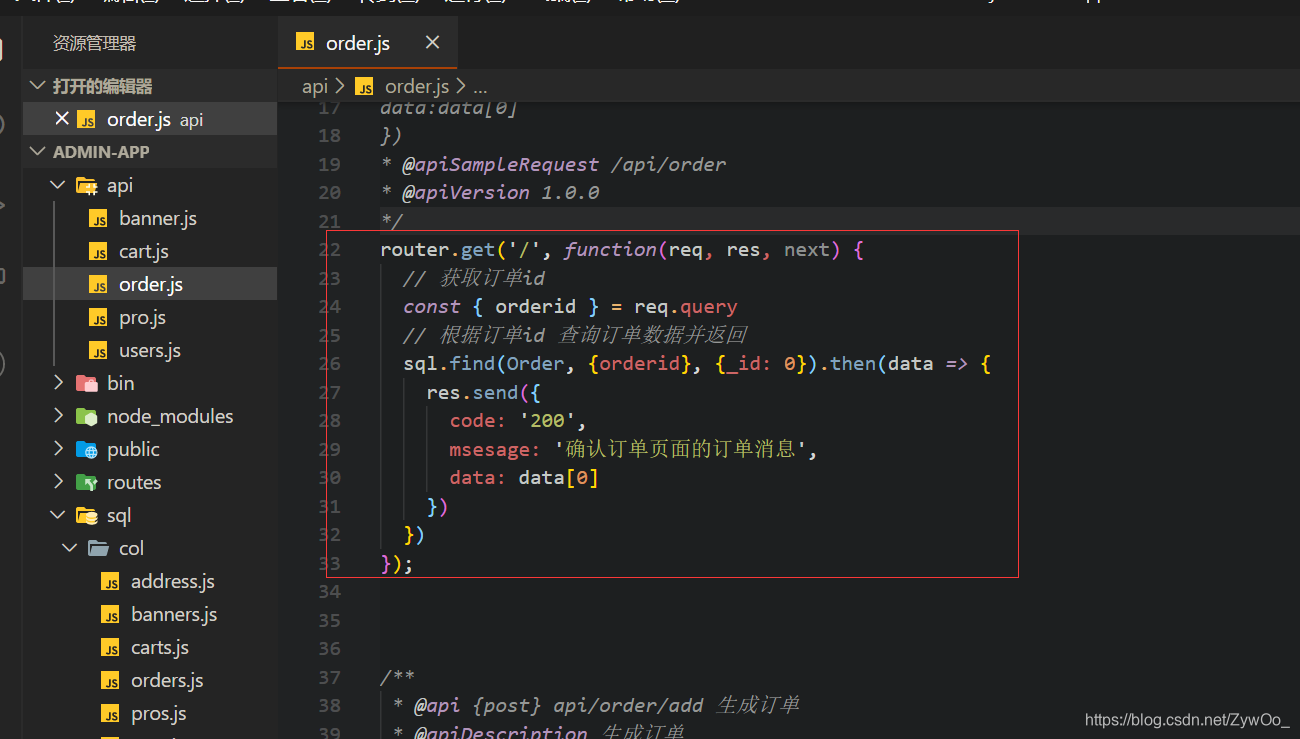Click the JS icon beside pro.js
1300x739 pixels.
click(x=98, y=318)
